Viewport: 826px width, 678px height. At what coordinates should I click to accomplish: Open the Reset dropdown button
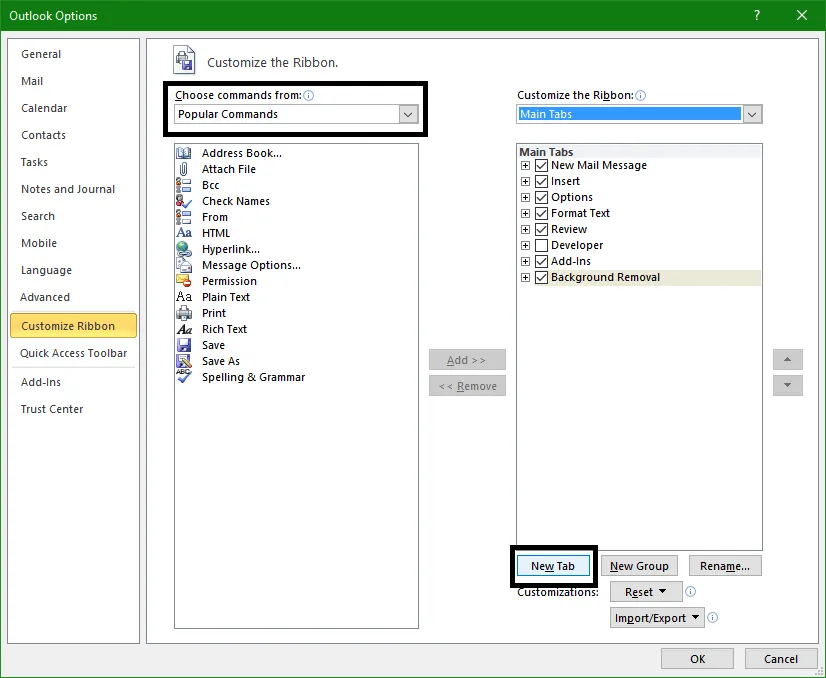coord(646,592)
